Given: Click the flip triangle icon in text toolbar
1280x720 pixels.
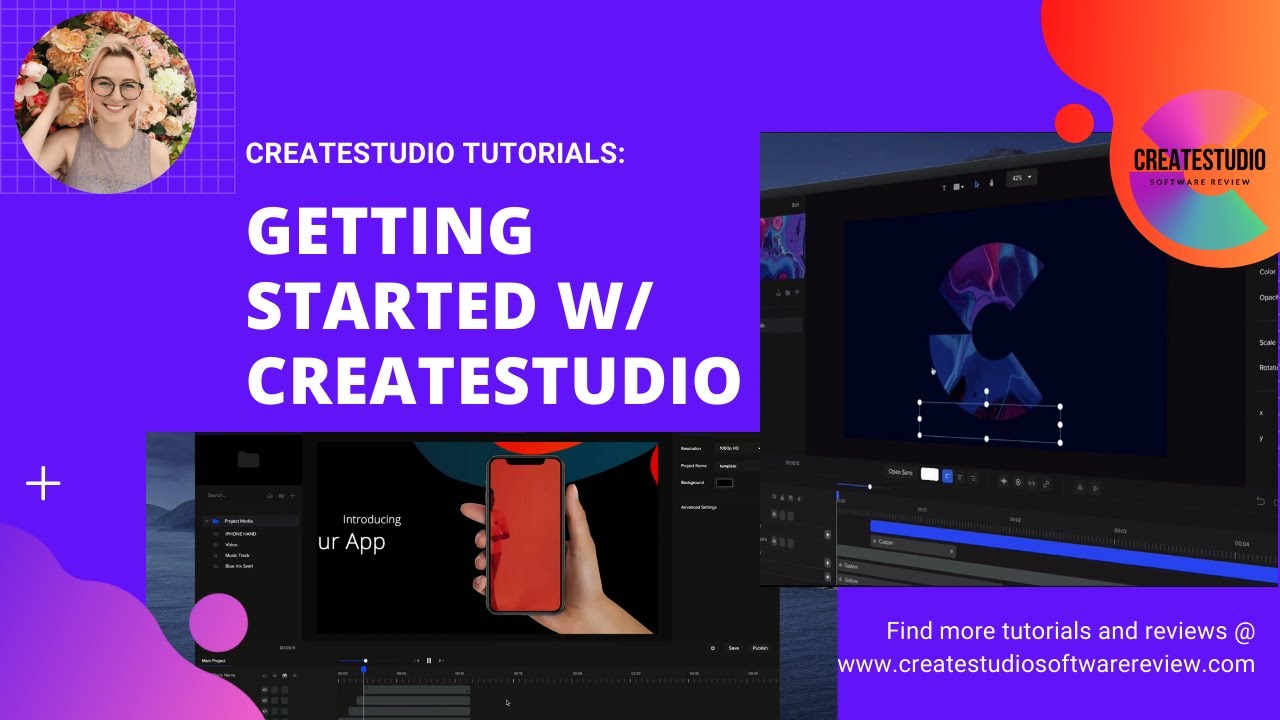Looking at the screenshot, I should tap(1080, 487).
